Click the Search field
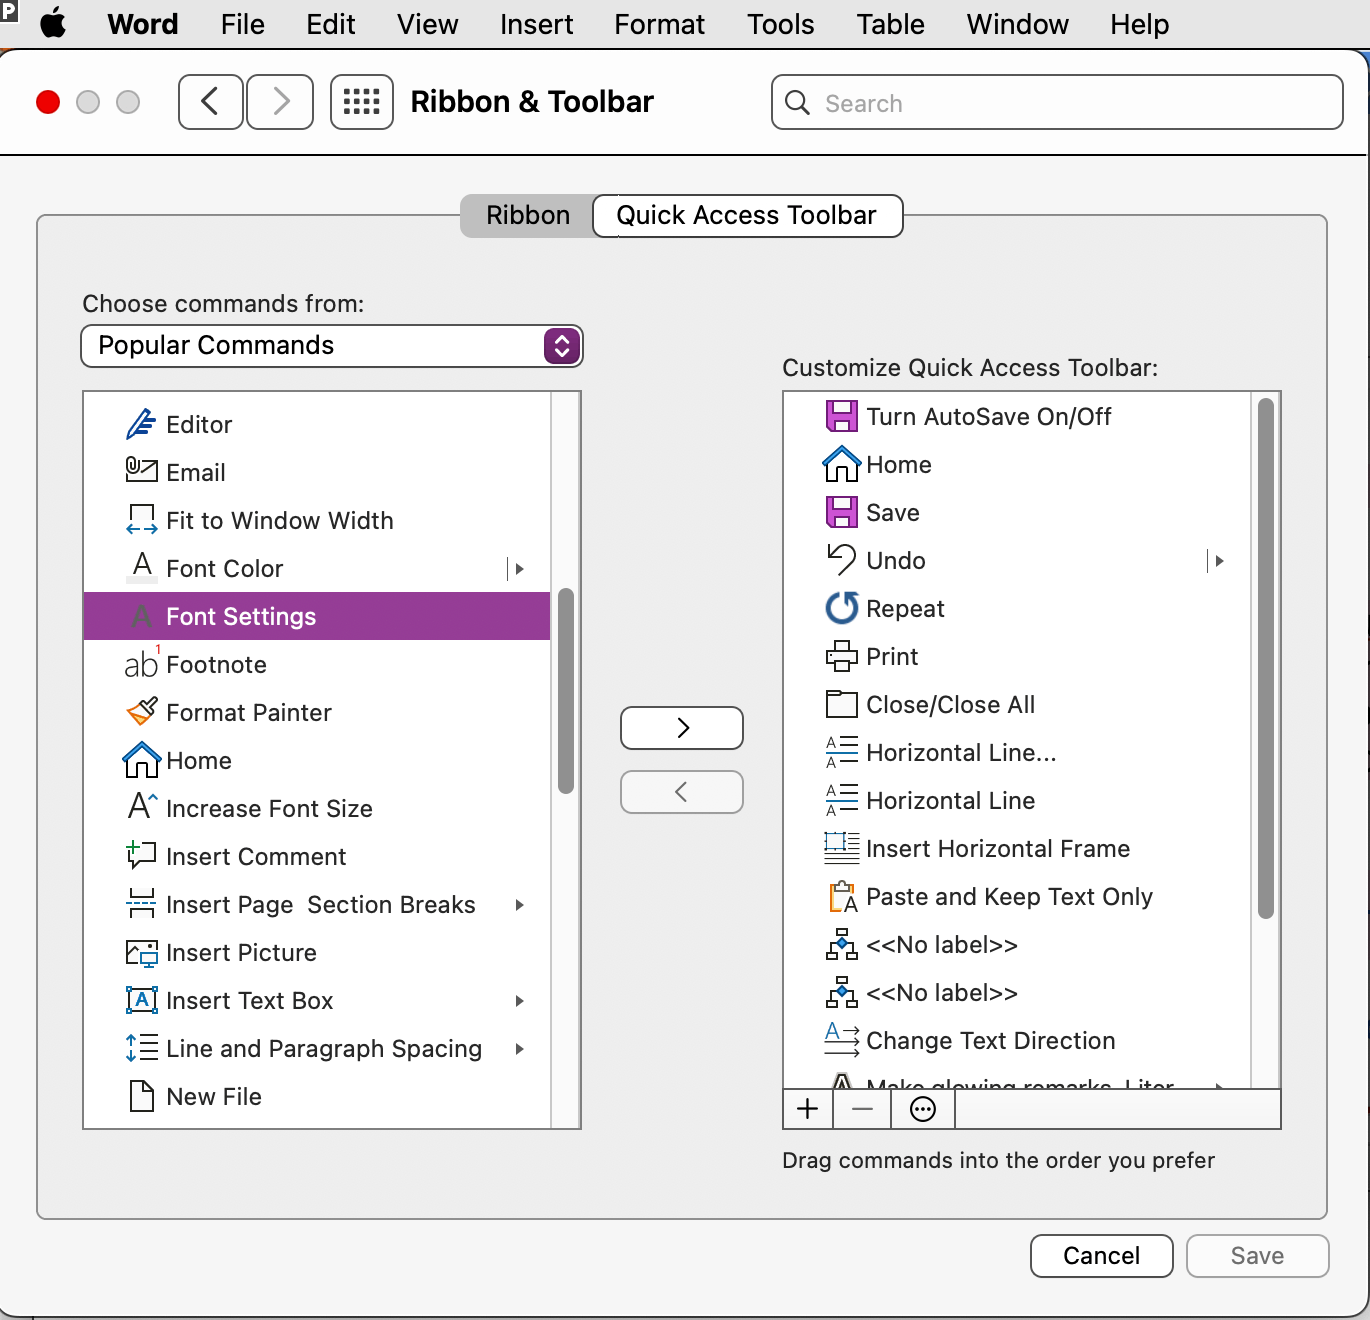The width and height of the screenshot is (1370, 1320). [x=1057, y=102]
